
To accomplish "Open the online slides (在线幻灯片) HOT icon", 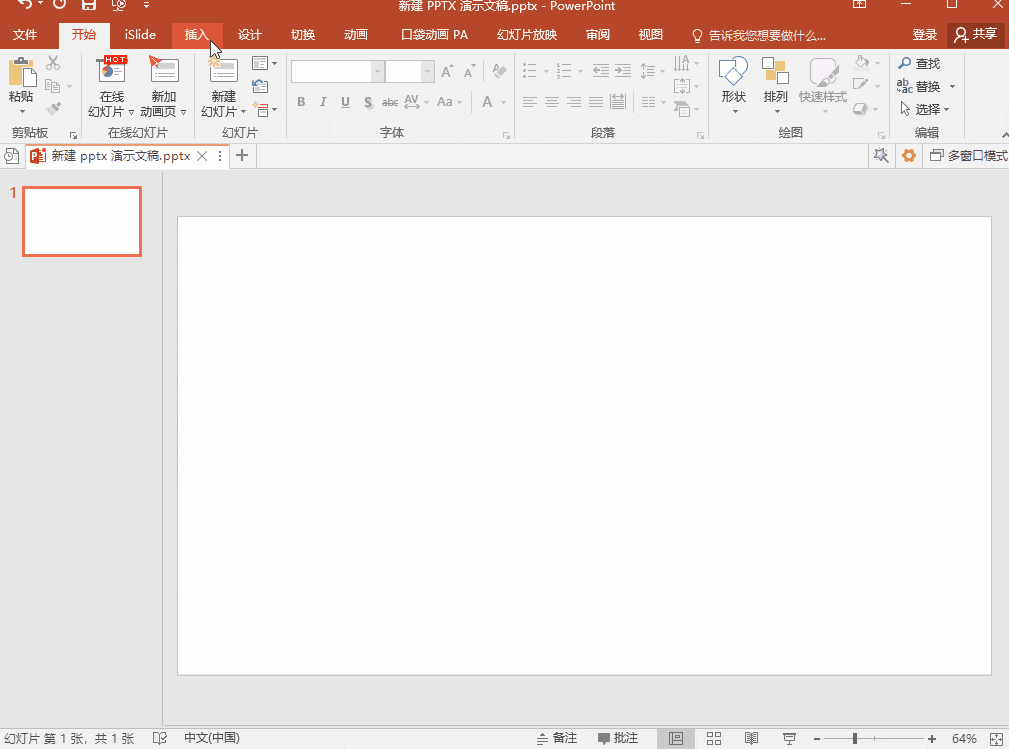I will (x=111, y=71).
